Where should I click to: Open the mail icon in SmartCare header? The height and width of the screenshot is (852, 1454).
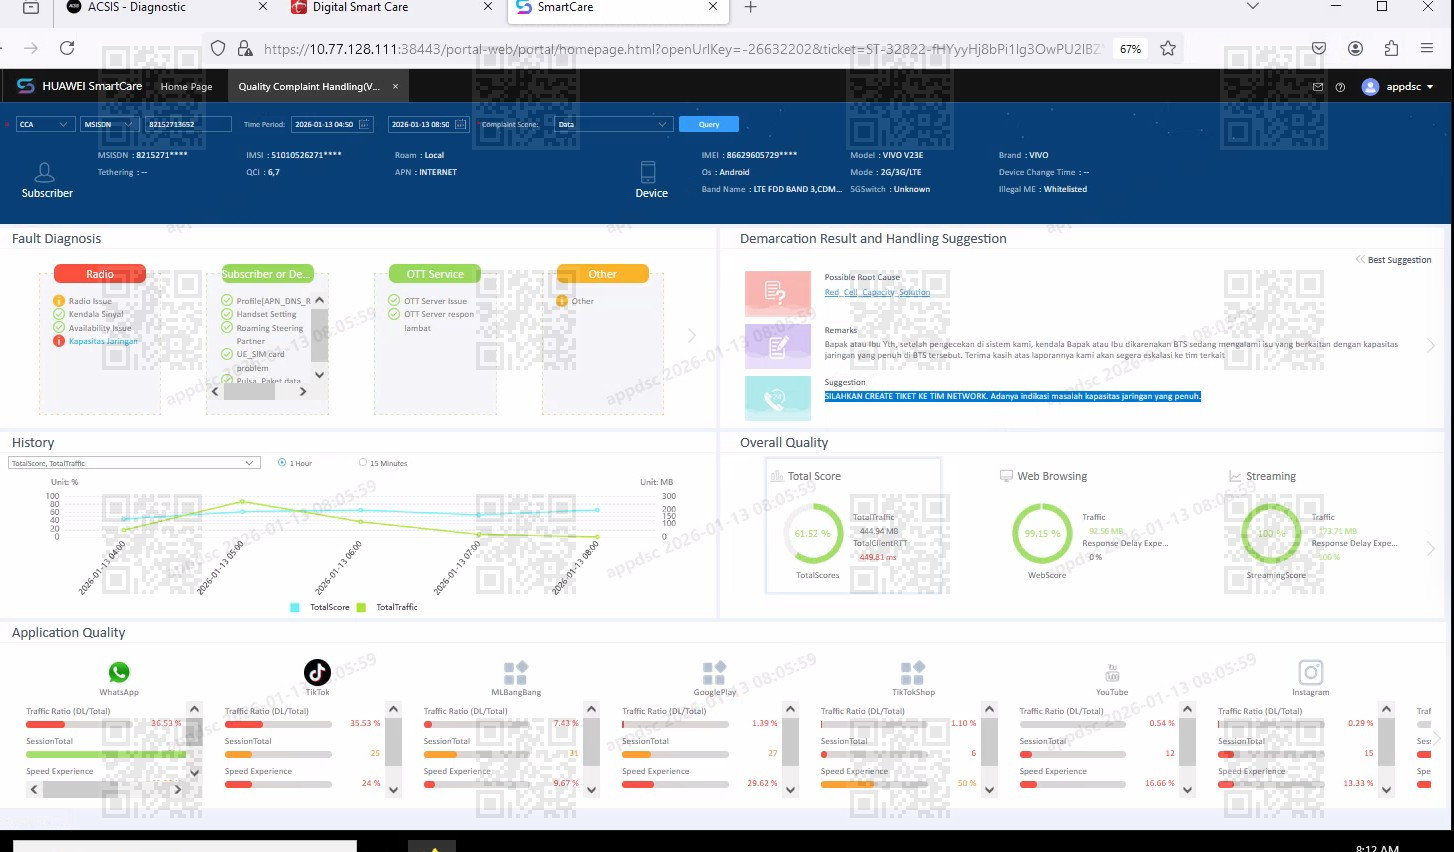(1318, 87)
